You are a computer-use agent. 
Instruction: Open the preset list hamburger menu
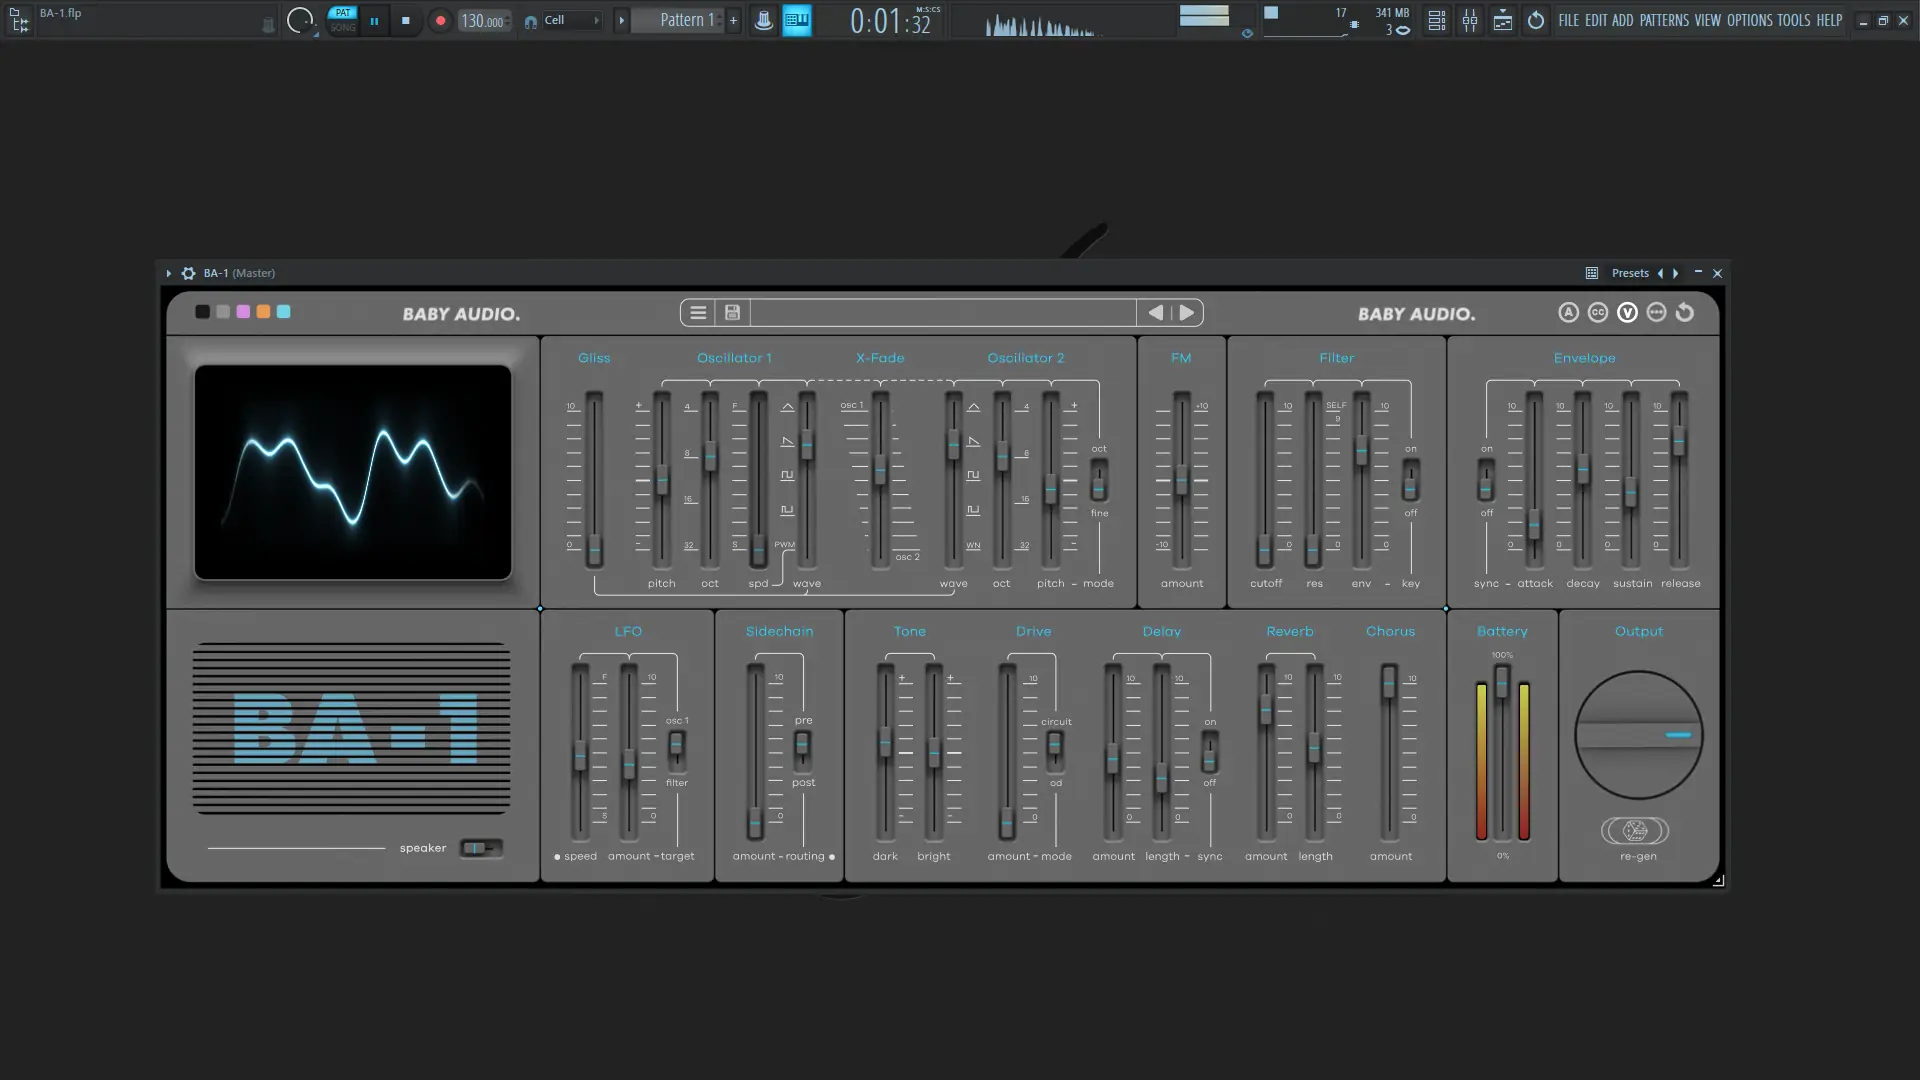[x=698, y=313]
